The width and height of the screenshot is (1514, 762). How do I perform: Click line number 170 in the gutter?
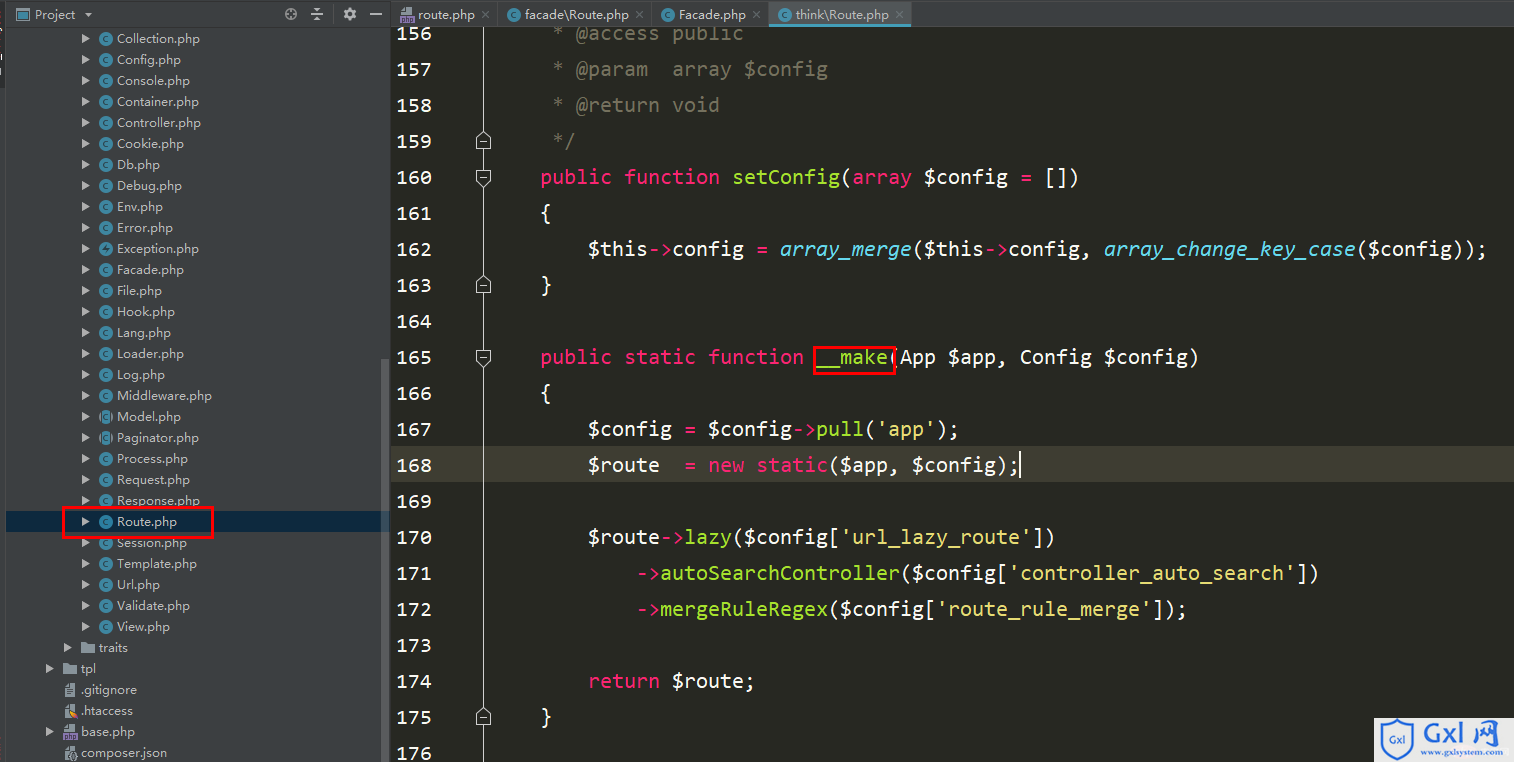[x=414, y=537]
